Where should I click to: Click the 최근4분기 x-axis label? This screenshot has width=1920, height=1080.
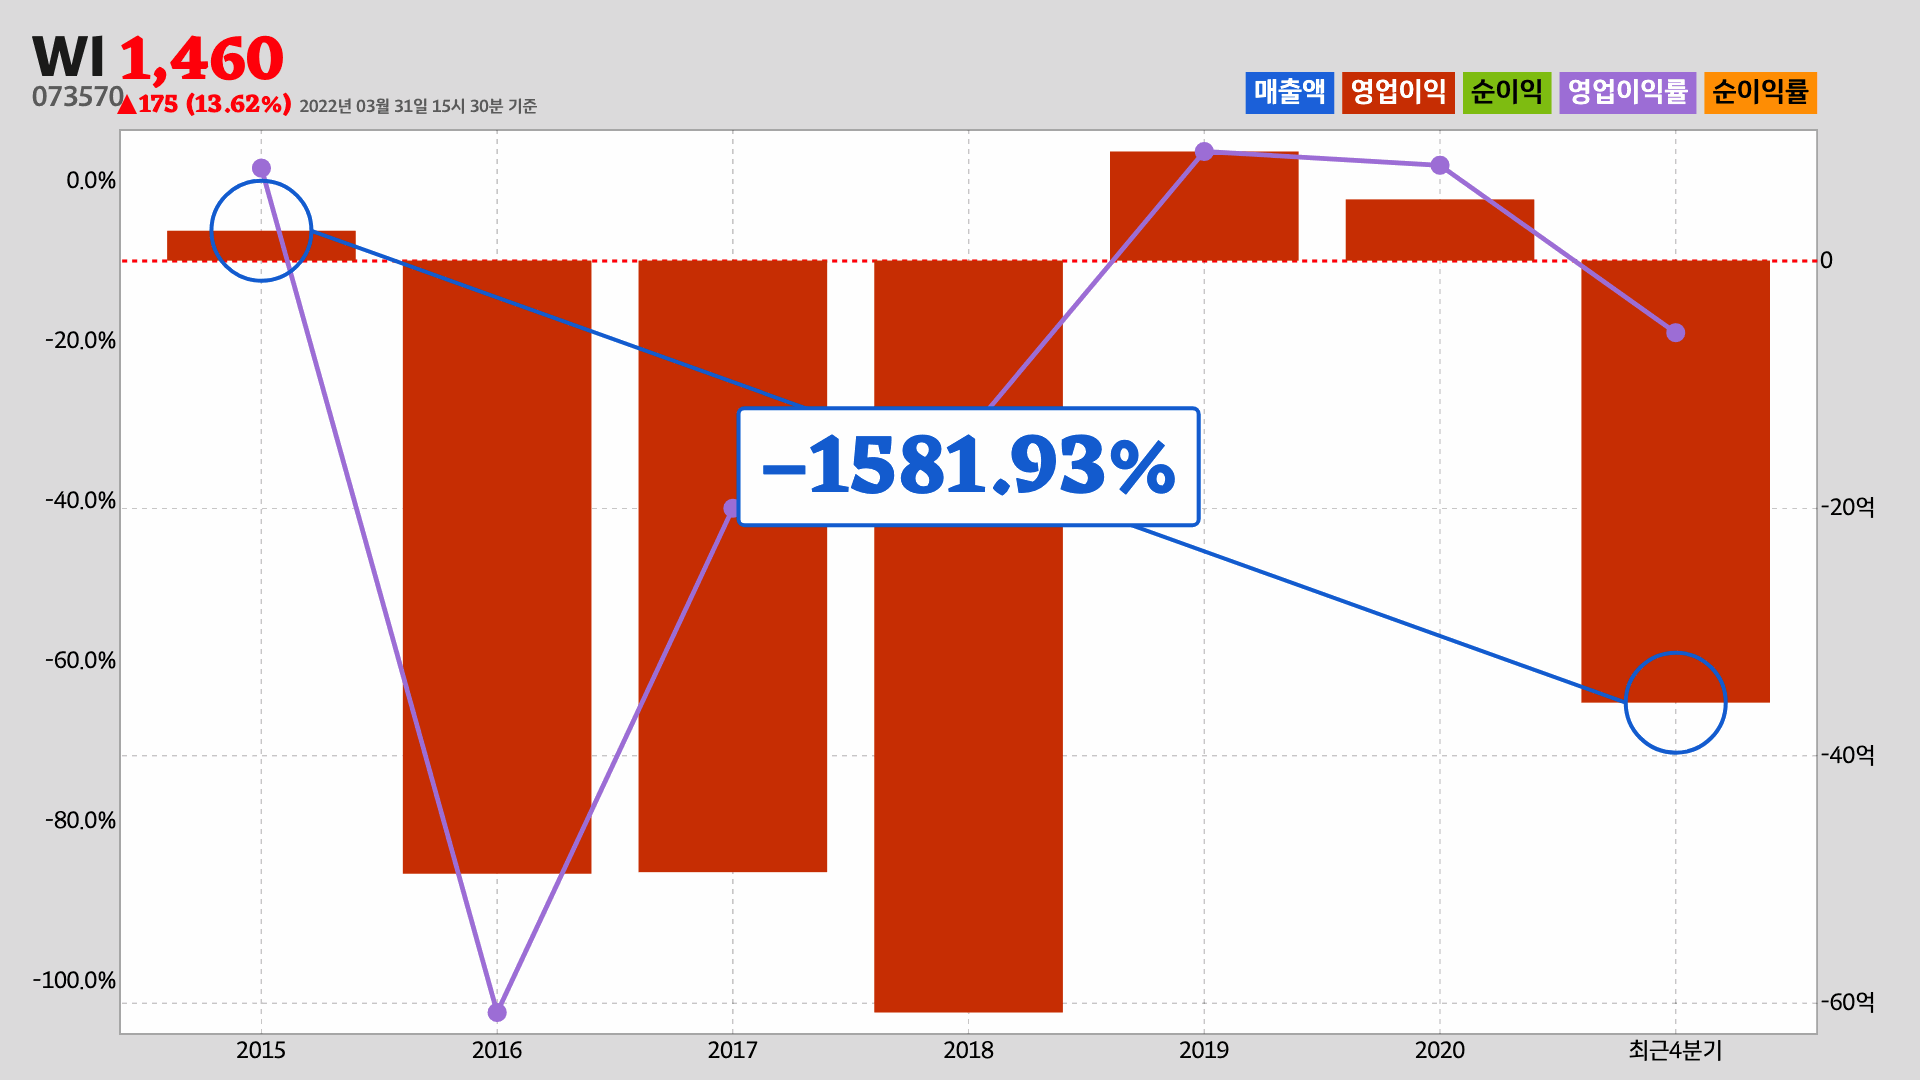(x=1675, y=1050)
